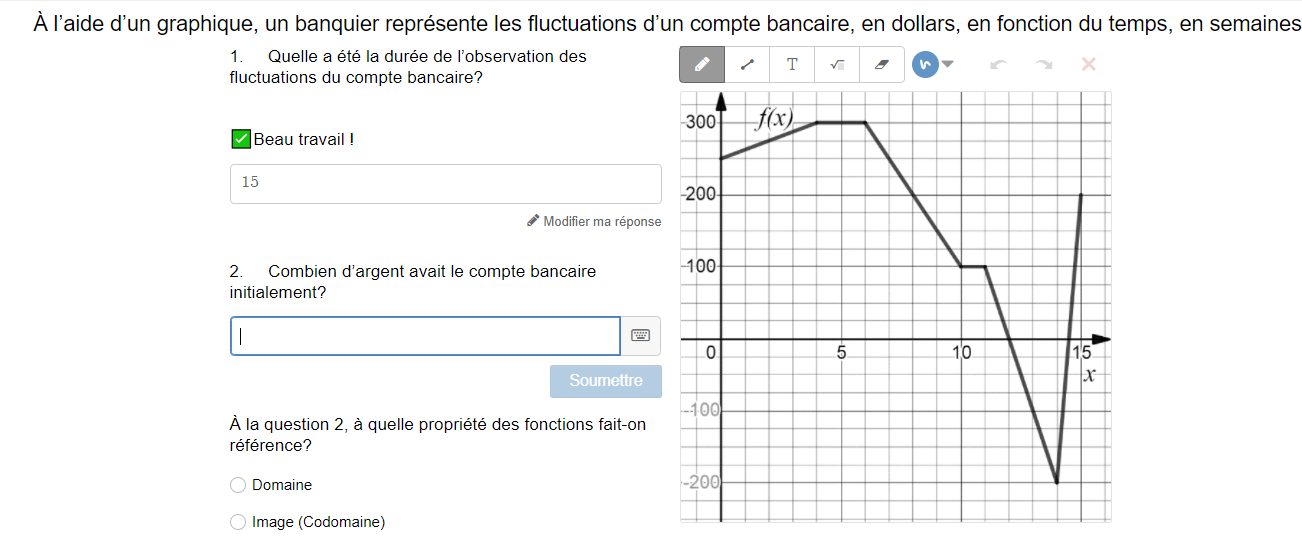Click the question 1 answer box showing 15
The height and width of the screenshot is (548, 1302).
pyautogui.click(x=445, y=184)
